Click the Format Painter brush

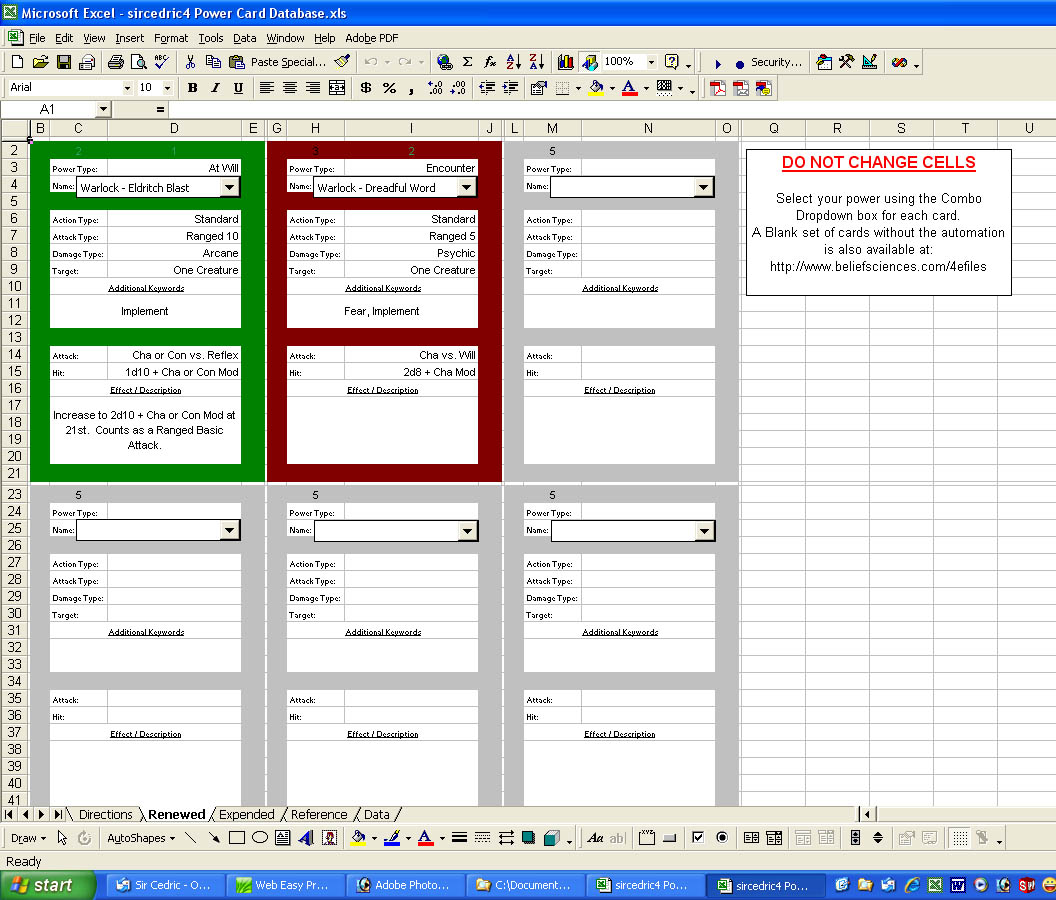tap(342, 62)
